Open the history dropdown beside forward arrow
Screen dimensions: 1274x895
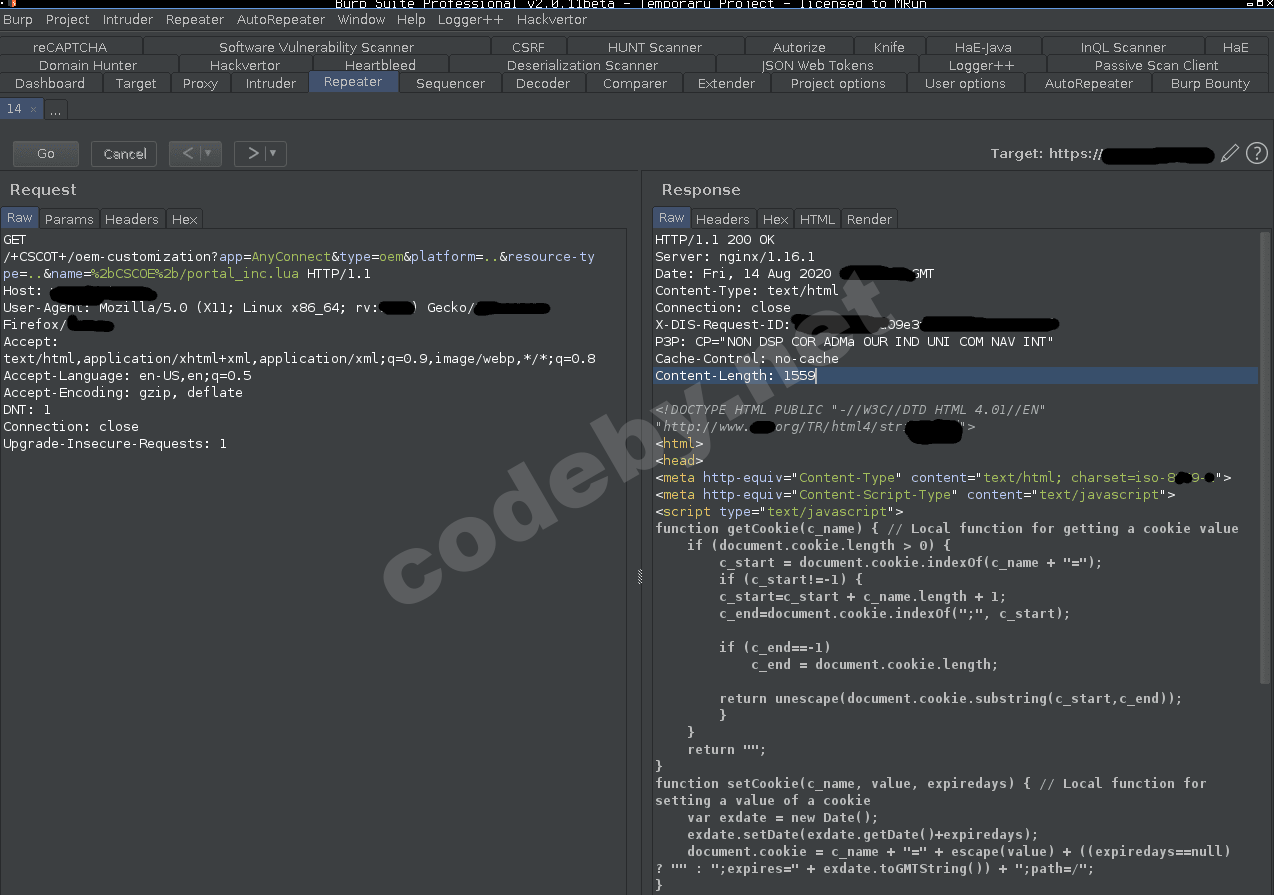pyautogui.click(x=273, y=153)
